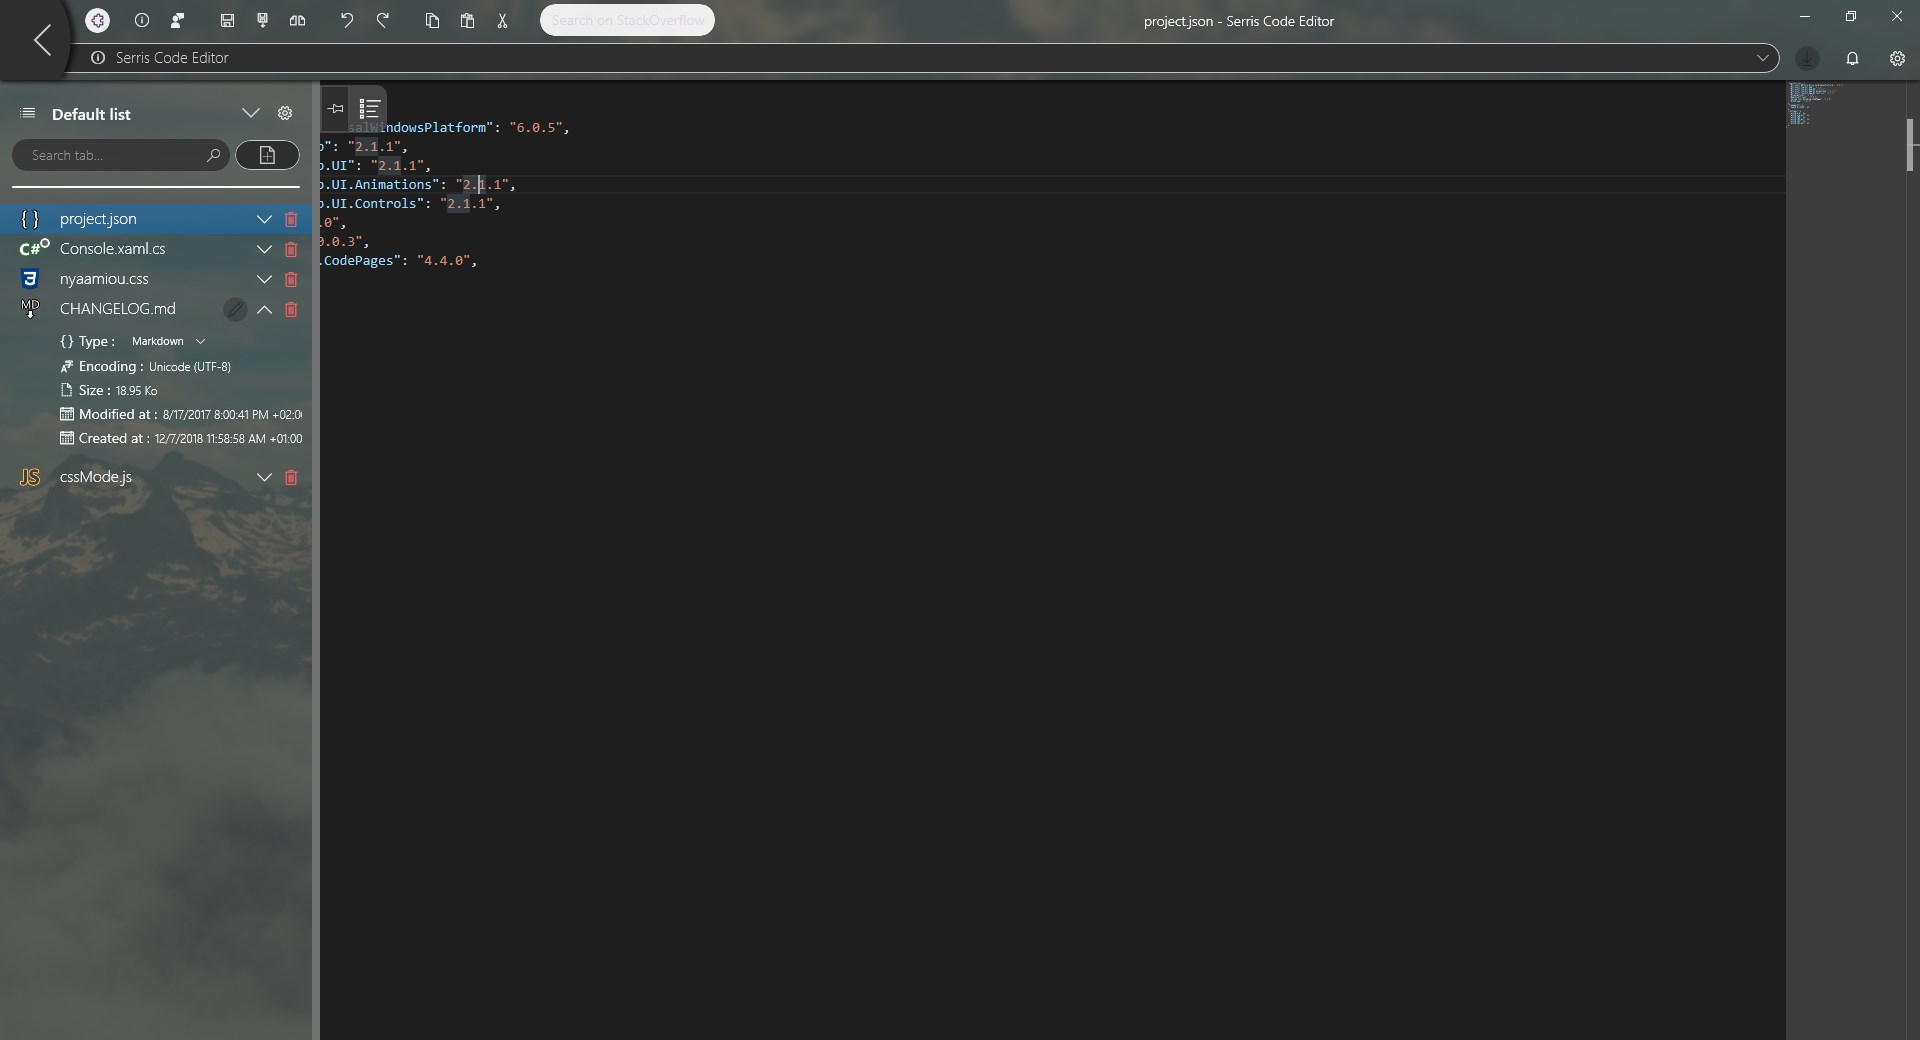Screen dimensions: 1920x1040
Task: Expand details for Console.xaml.cs
Action: coord(264,249)
